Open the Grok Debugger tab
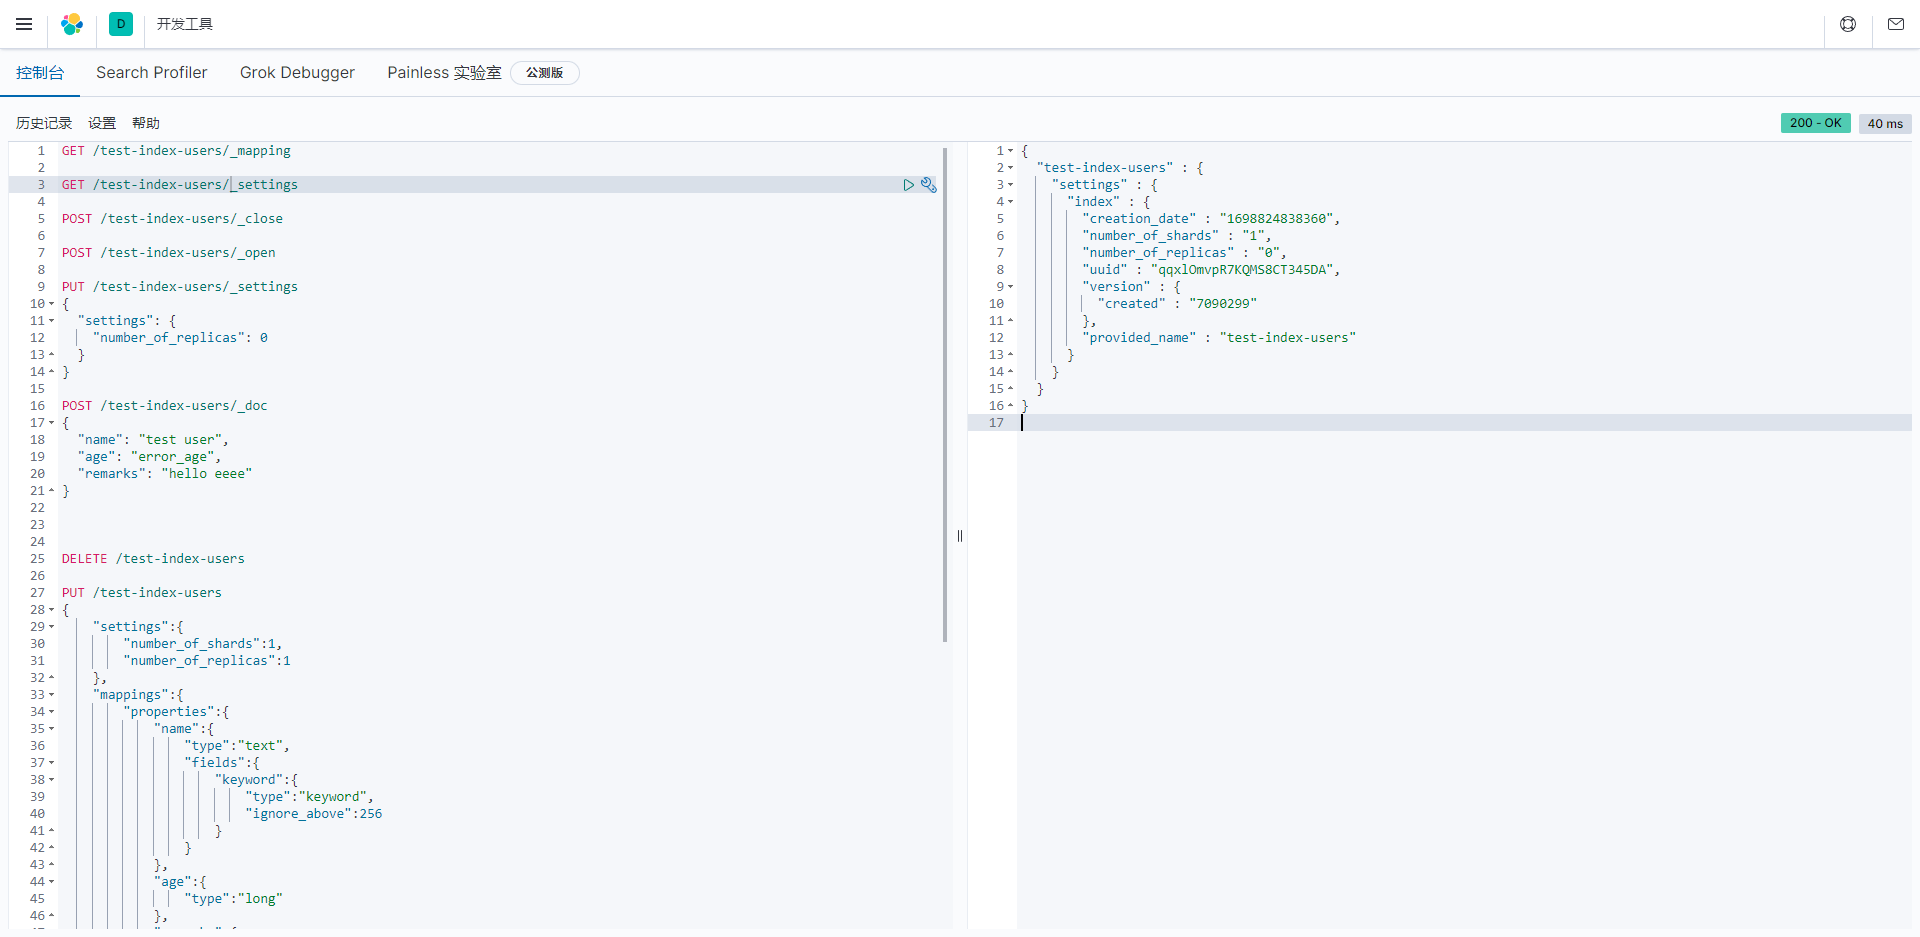Screen dimensions: 1920x937 297,73
